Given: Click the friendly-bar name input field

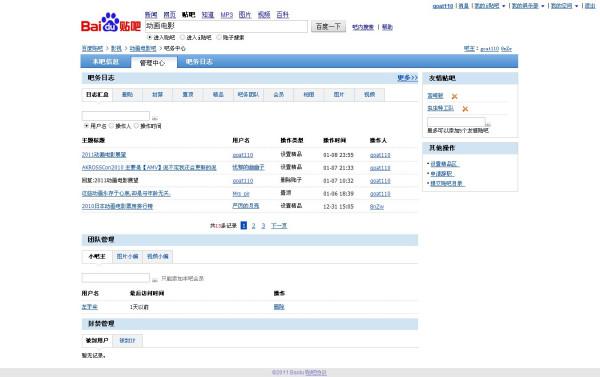Looking at the screenshot, I should pos(456,122).
